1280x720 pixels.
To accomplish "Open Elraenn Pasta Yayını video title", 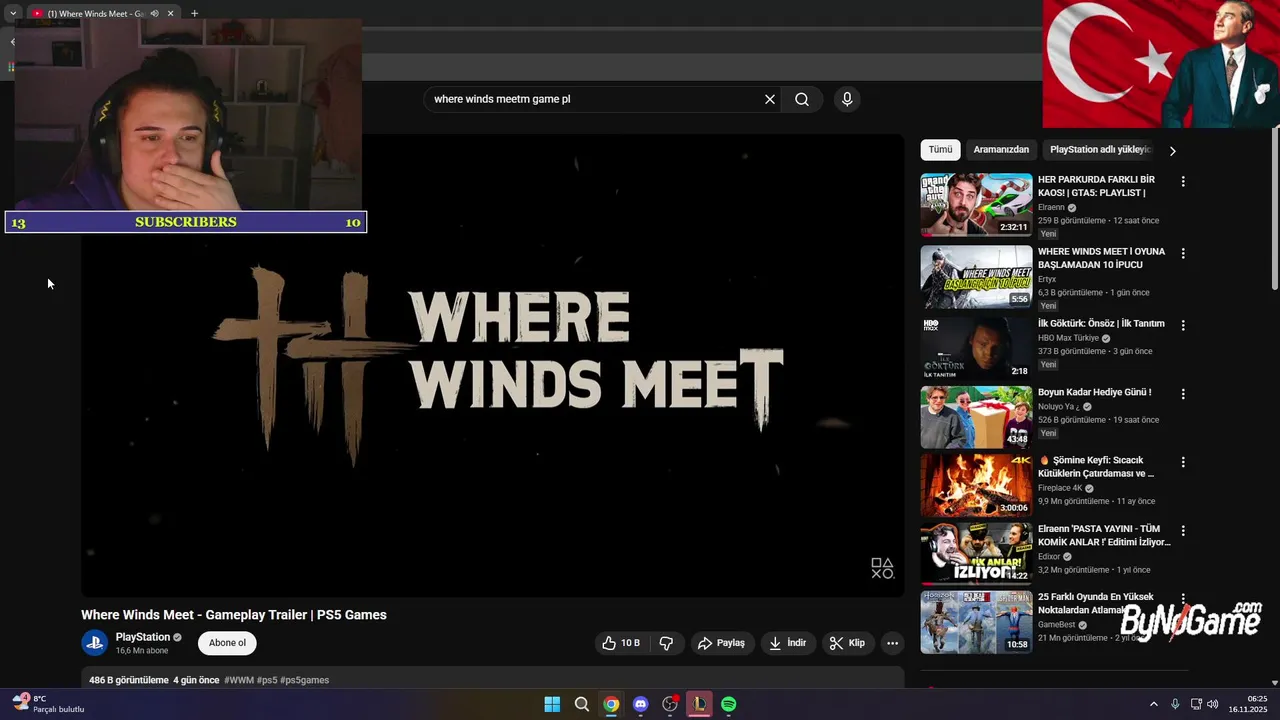I will pyautogui.click(x=1104, y=535).
